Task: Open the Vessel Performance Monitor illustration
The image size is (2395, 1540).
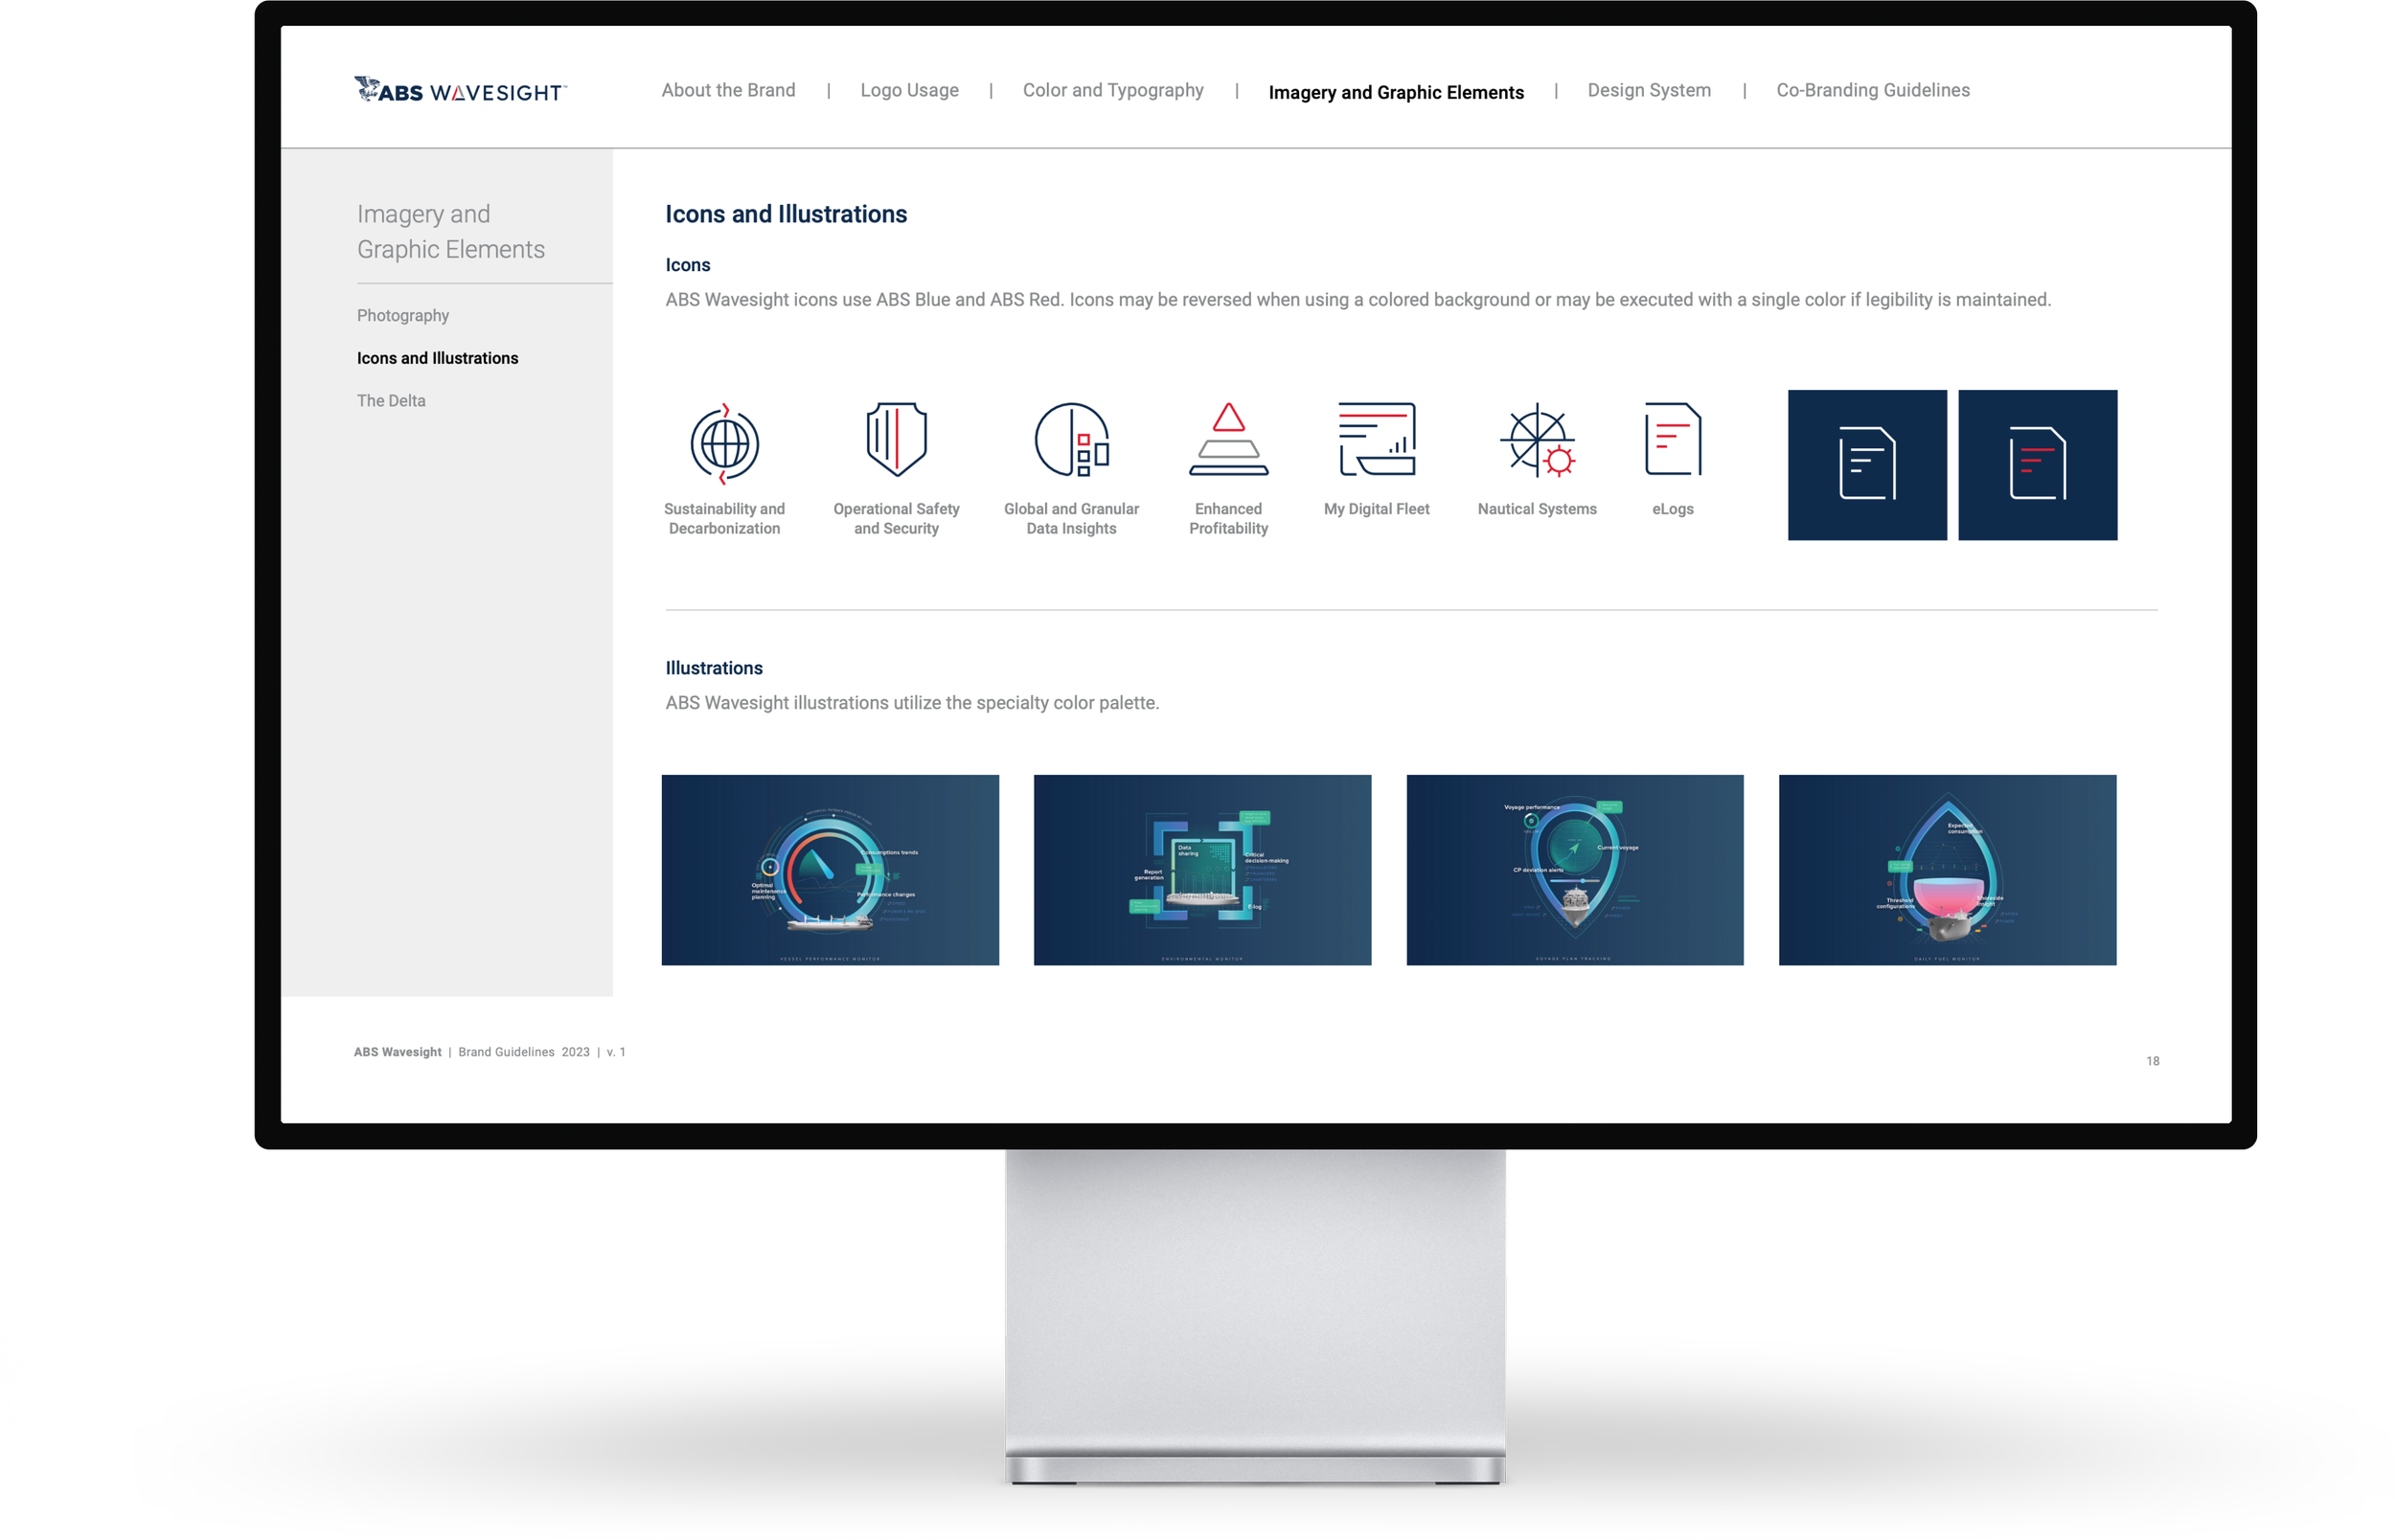Action: click(x=830, y=870)
